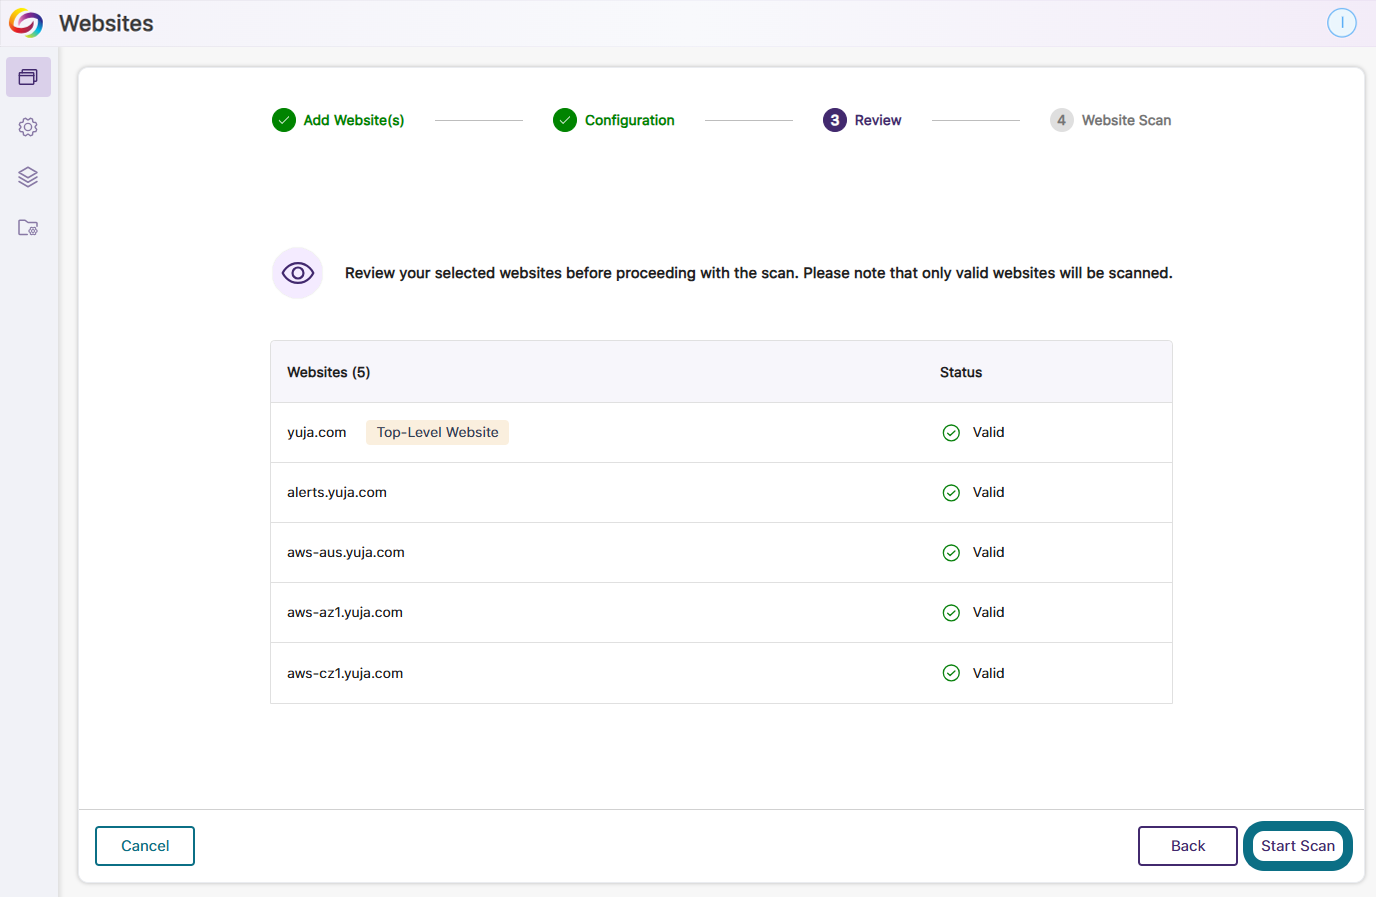Click the Status column header

pos(961,372)
